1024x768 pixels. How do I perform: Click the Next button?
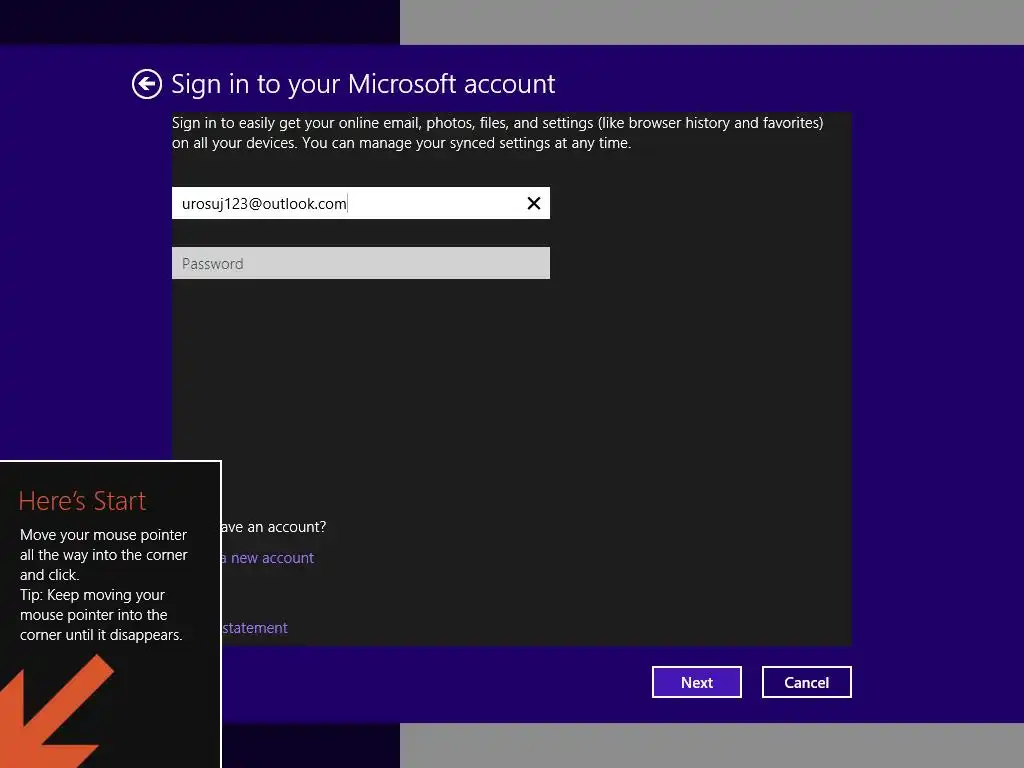click(x=696, y=682)
